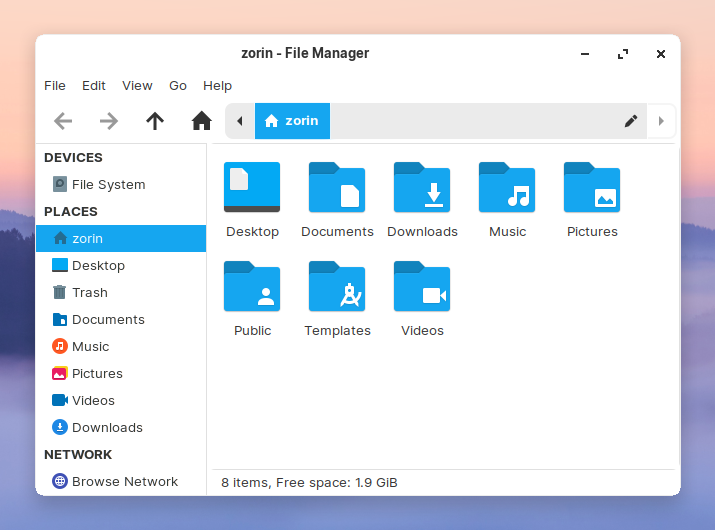Open the Music folder icon
Viewport: 715px width, 530px height.
(x=507, y=188)
